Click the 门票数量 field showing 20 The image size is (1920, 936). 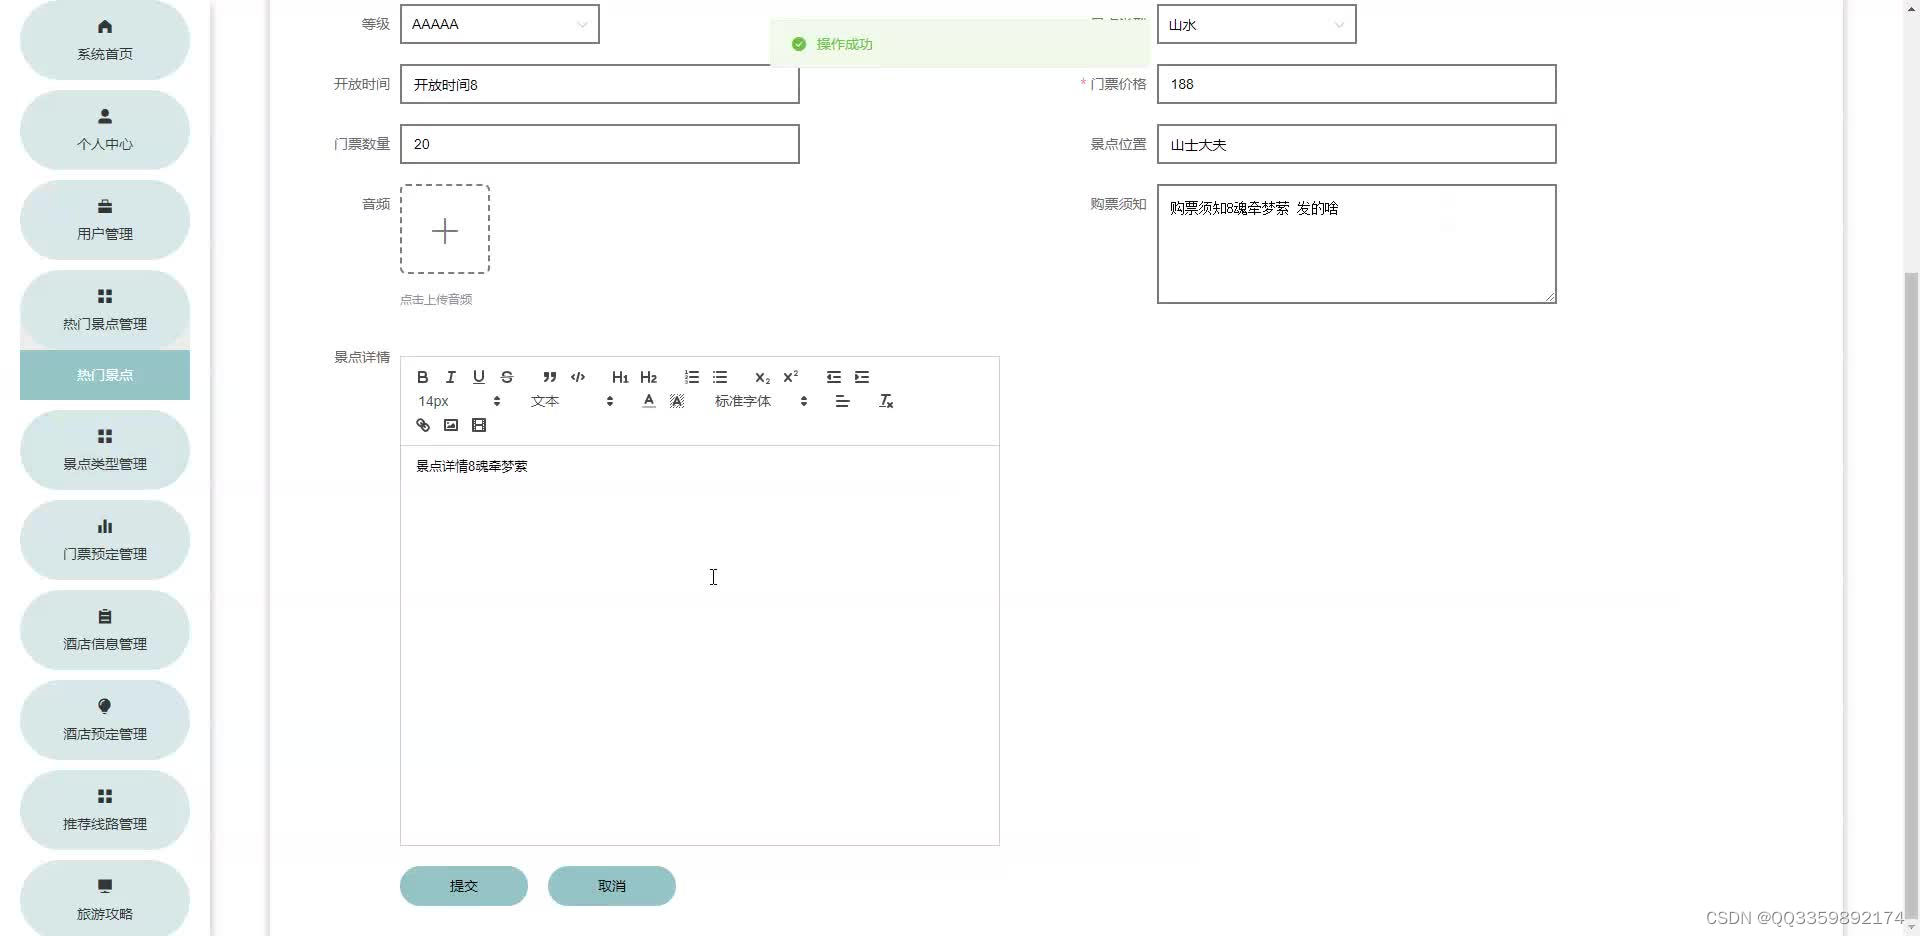[599, 144]
